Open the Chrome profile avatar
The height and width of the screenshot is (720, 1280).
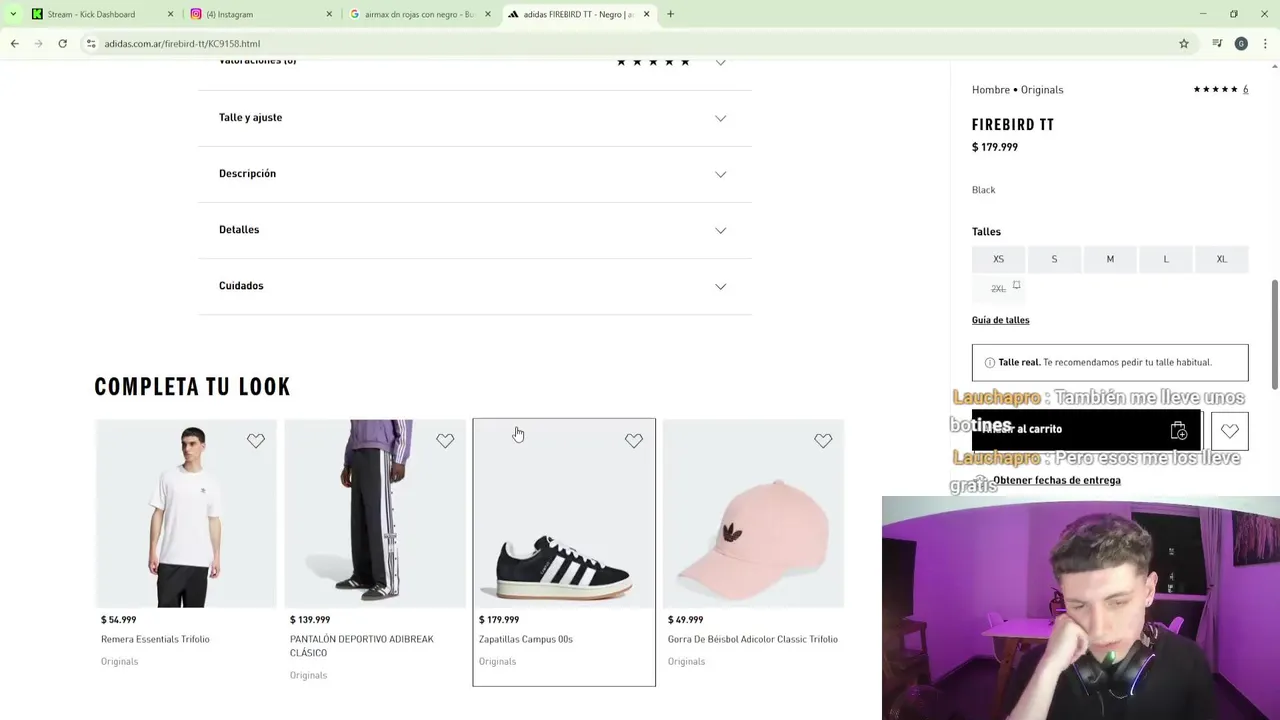[x=1241, y=43]
